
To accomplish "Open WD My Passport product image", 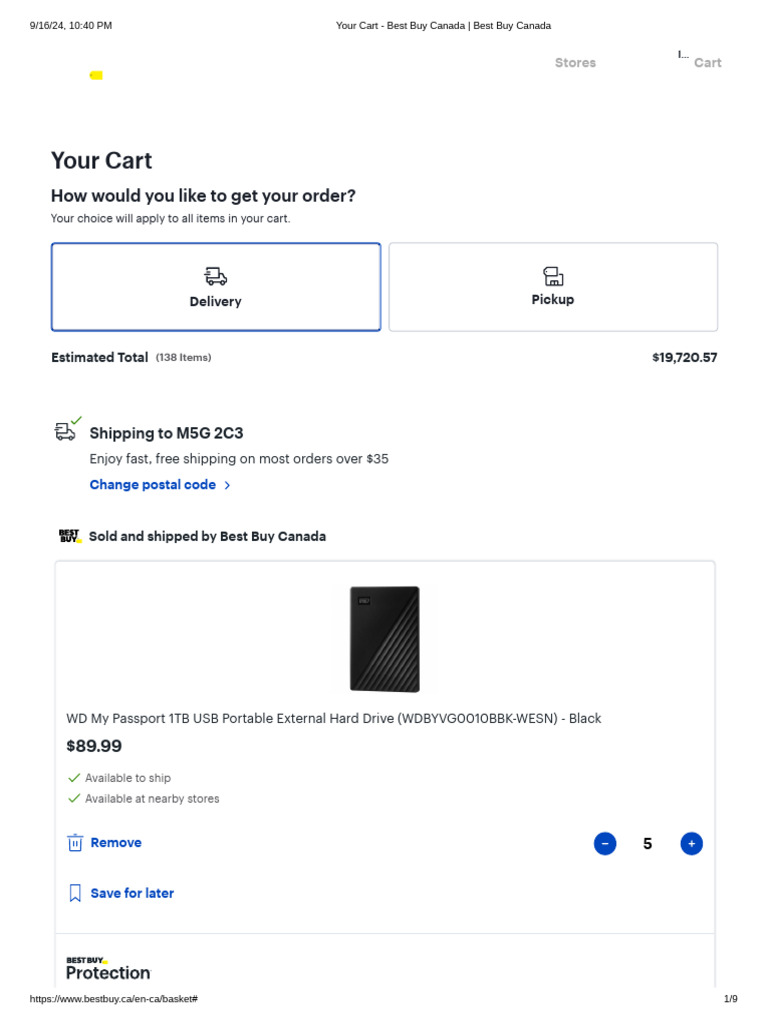I will 385,639.
